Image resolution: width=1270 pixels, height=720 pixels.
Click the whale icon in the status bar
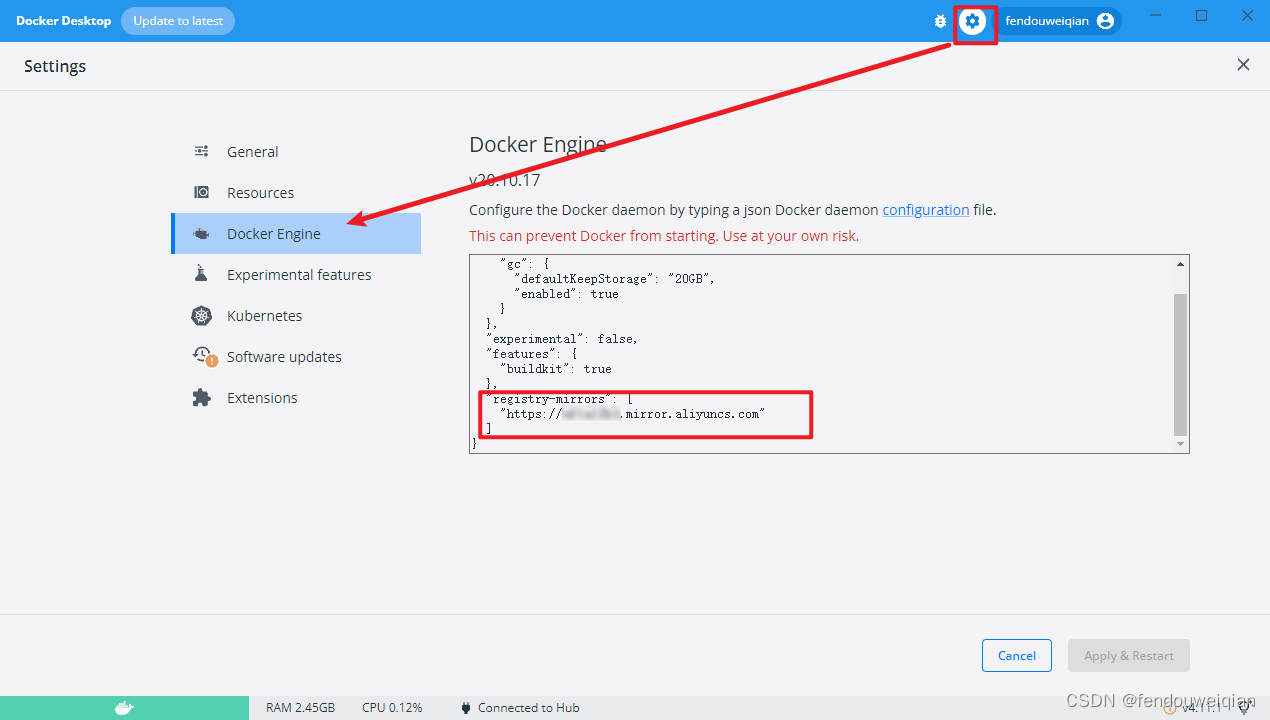(125, 708)
